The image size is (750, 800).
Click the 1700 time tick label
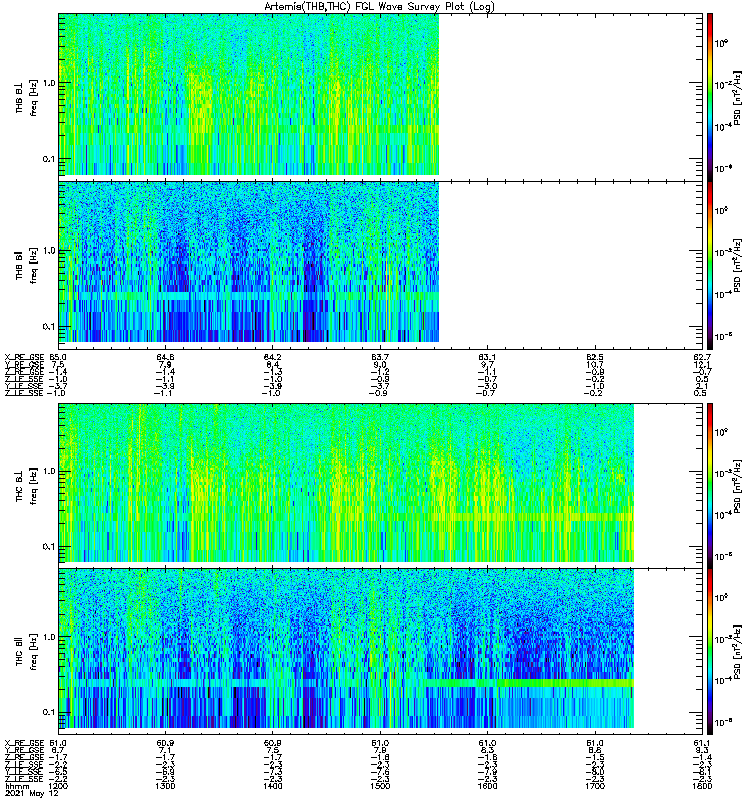(x=595, y=786)
